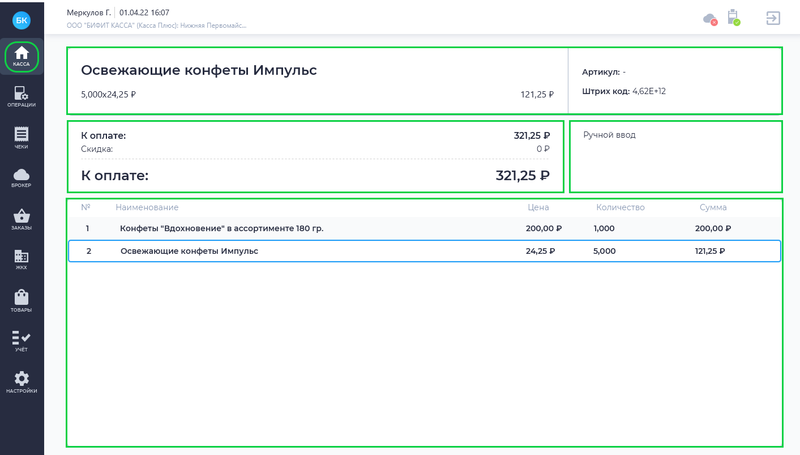Open the Касса home section
Image resolution: width=800 pixels, height=455 pixels.
pyautogui.click(x=21, y=56)
